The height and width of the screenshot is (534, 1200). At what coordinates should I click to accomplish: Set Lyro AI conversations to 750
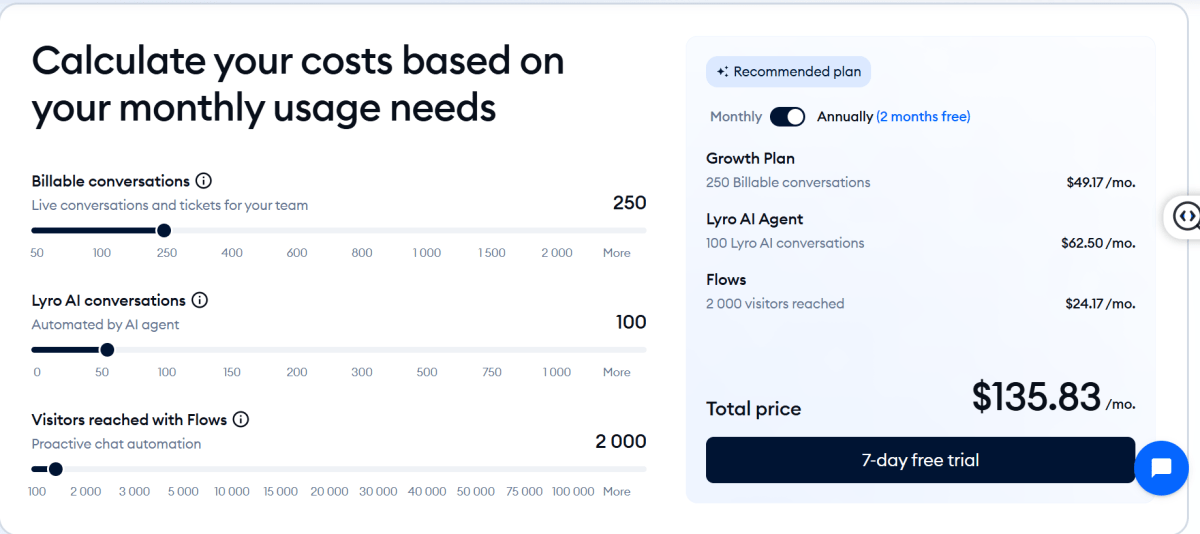pos(492,372)
